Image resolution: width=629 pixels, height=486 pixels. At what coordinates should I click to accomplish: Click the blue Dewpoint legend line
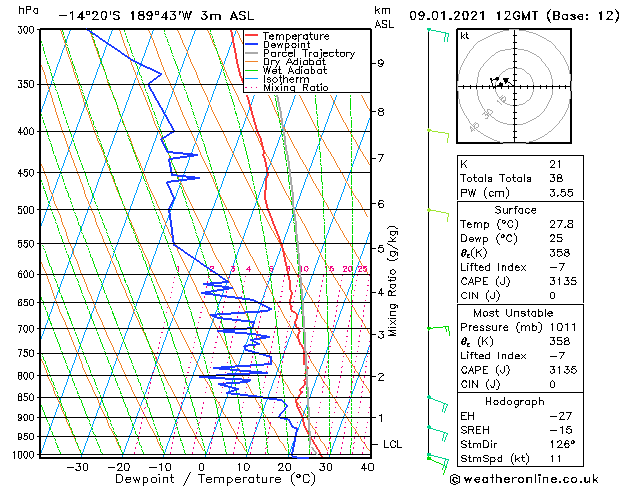coord(251,45)
